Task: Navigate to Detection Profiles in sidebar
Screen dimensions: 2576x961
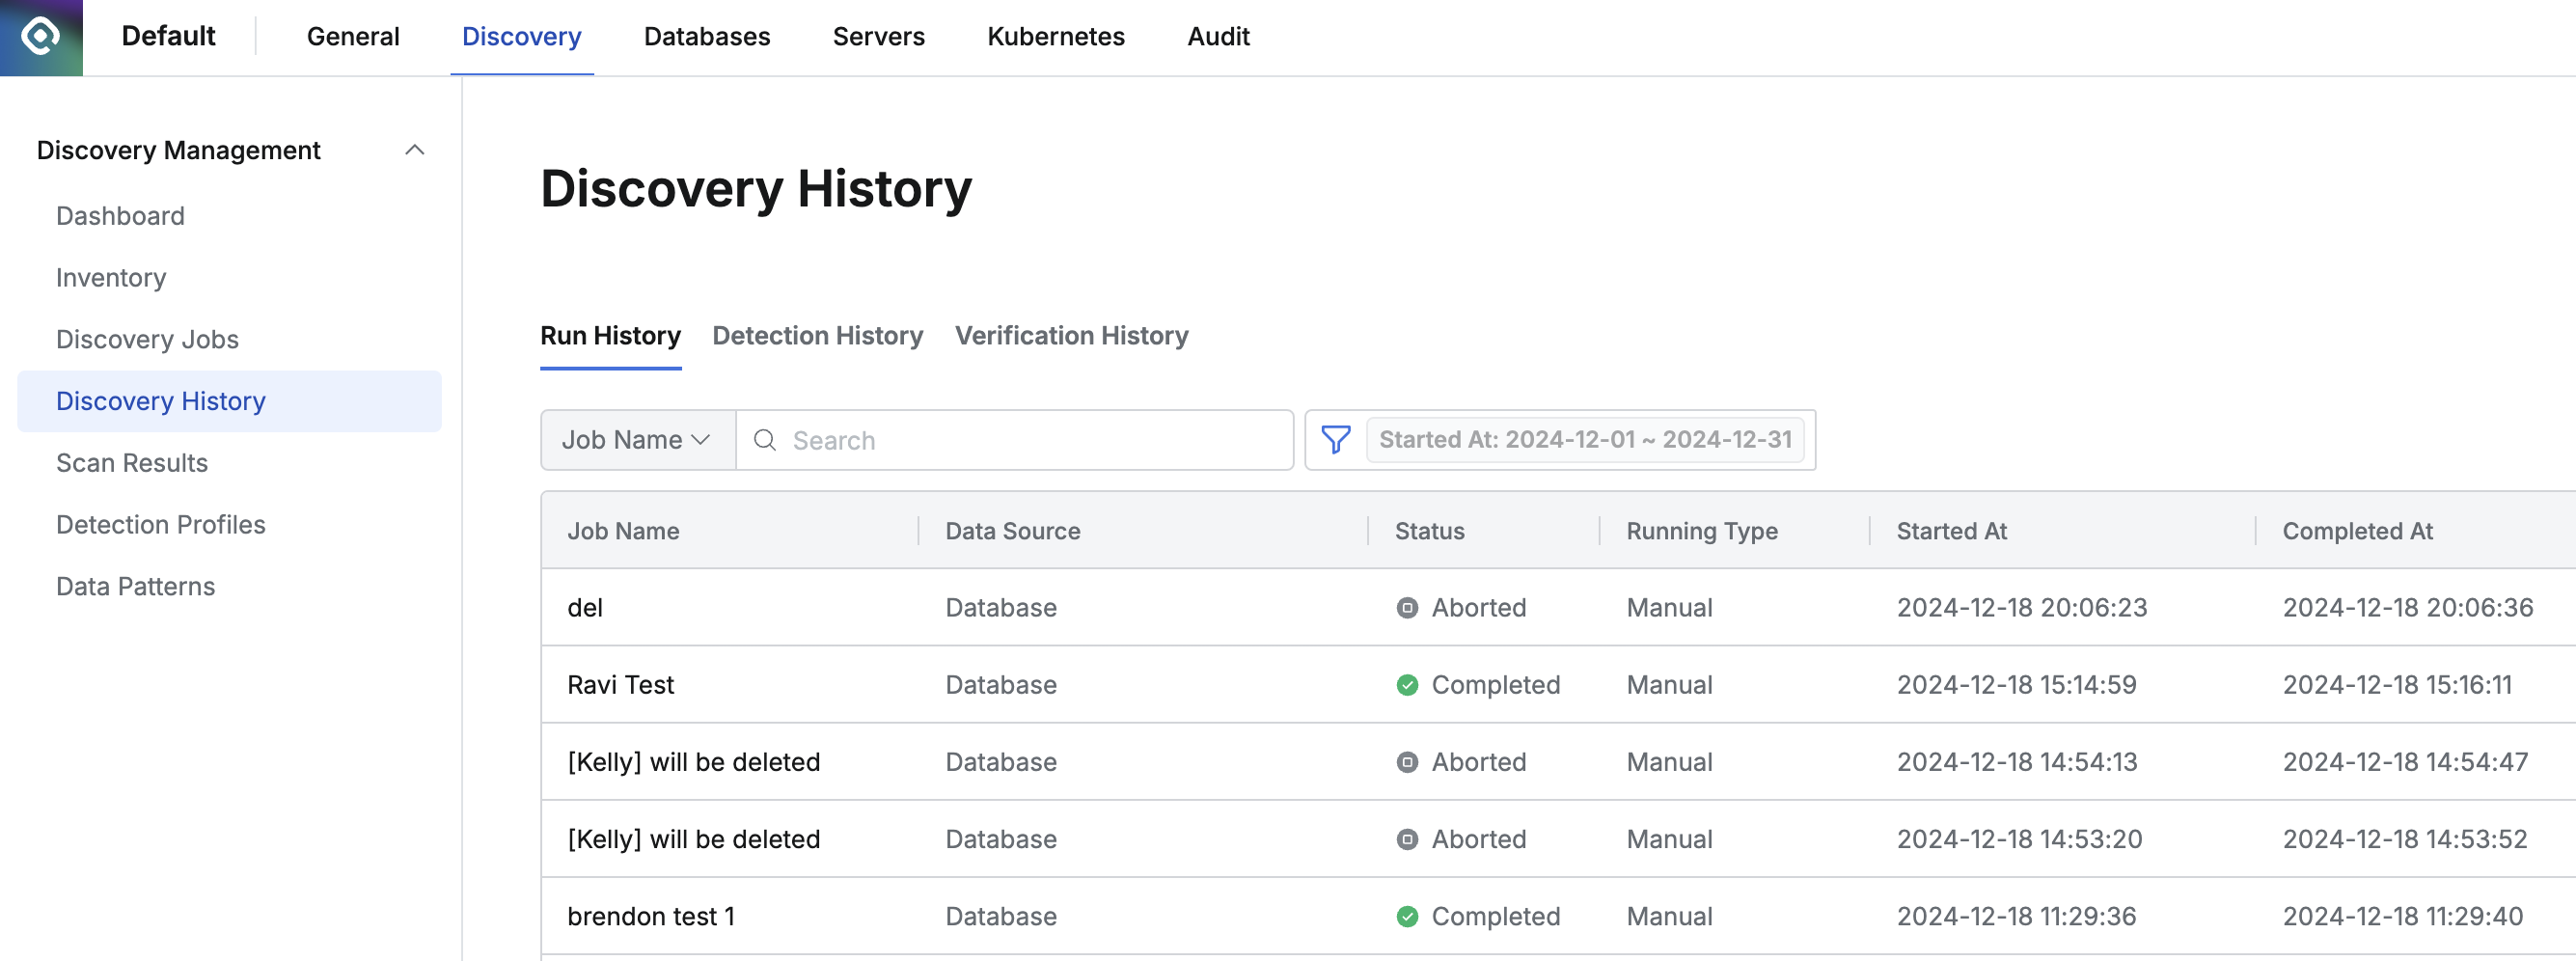Action: (x=161, y=525)
